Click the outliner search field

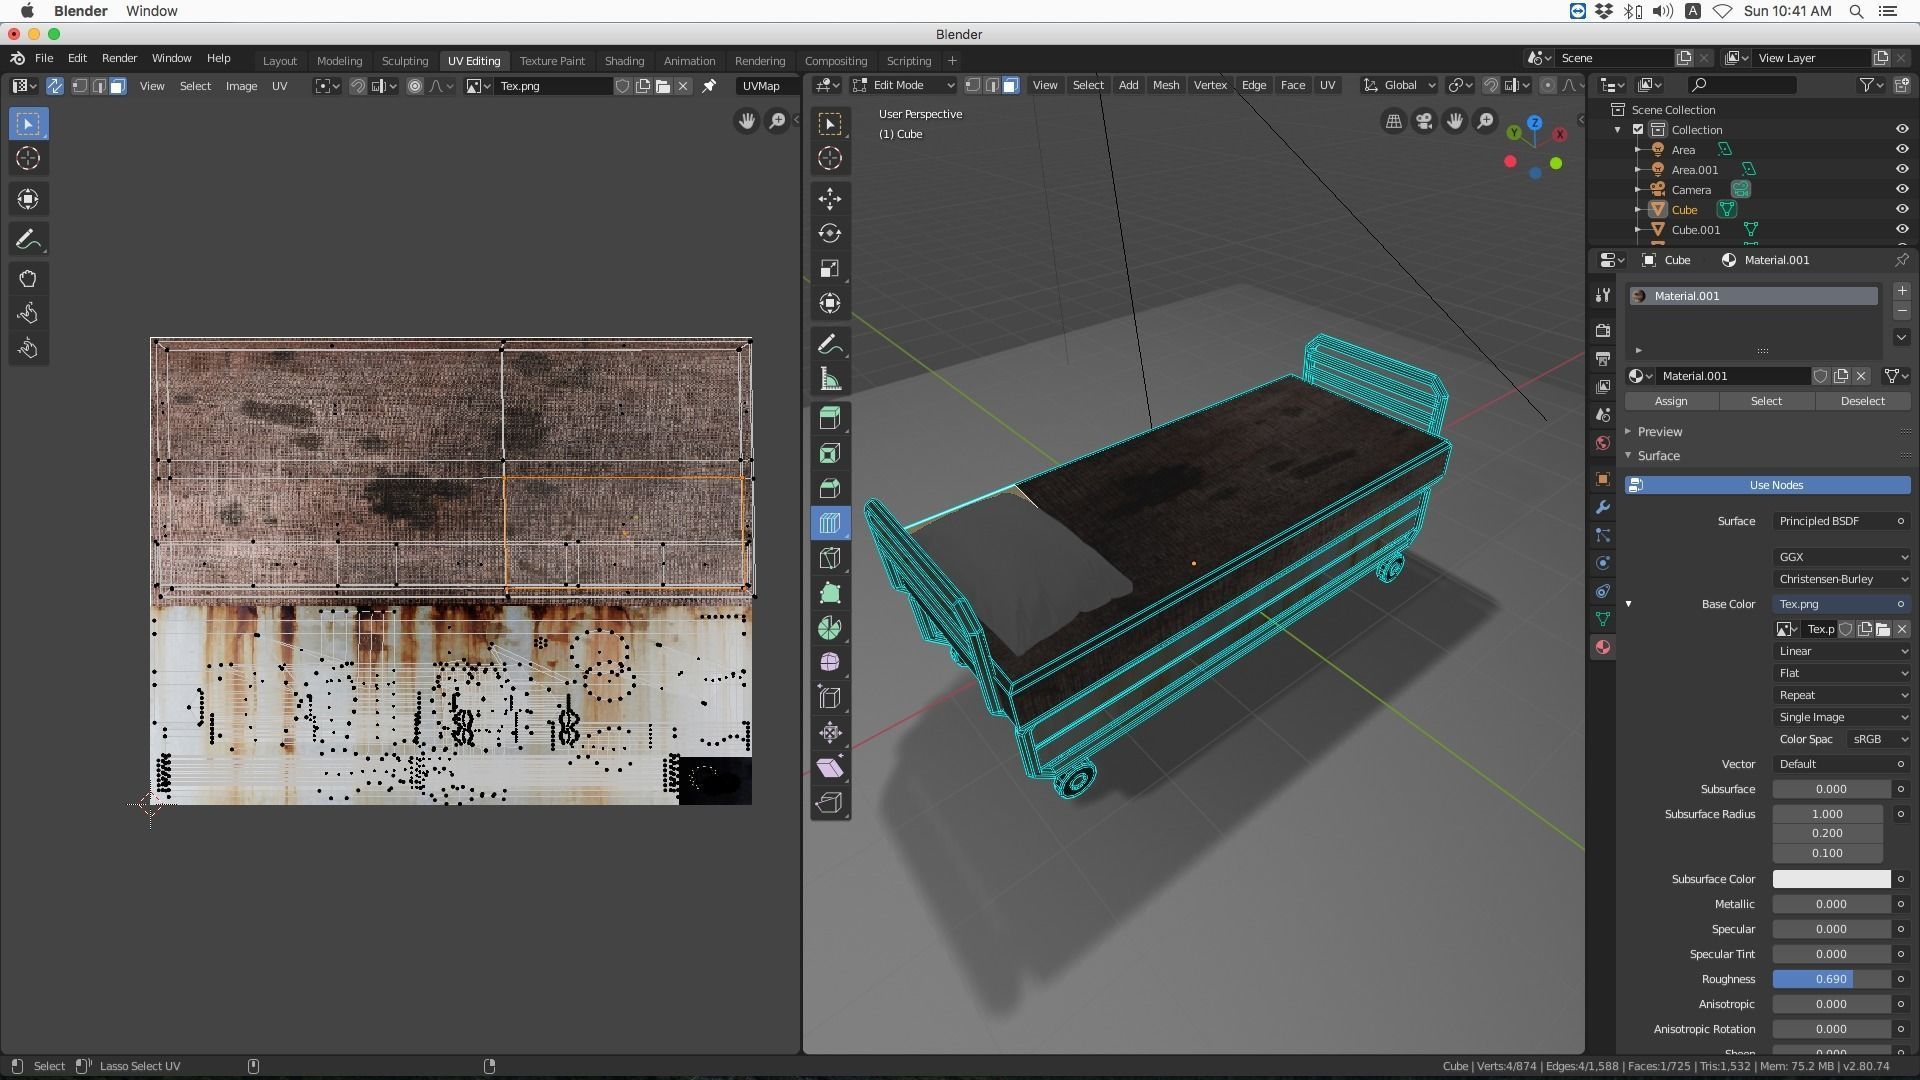click(x=1744, y=86)
